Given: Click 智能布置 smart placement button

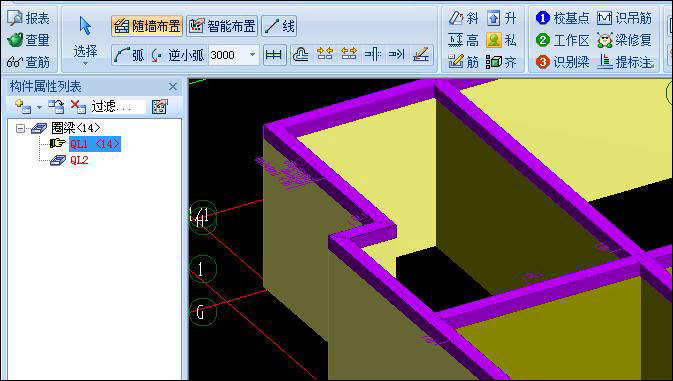Looking at the screenshot, I should point(222,26).
